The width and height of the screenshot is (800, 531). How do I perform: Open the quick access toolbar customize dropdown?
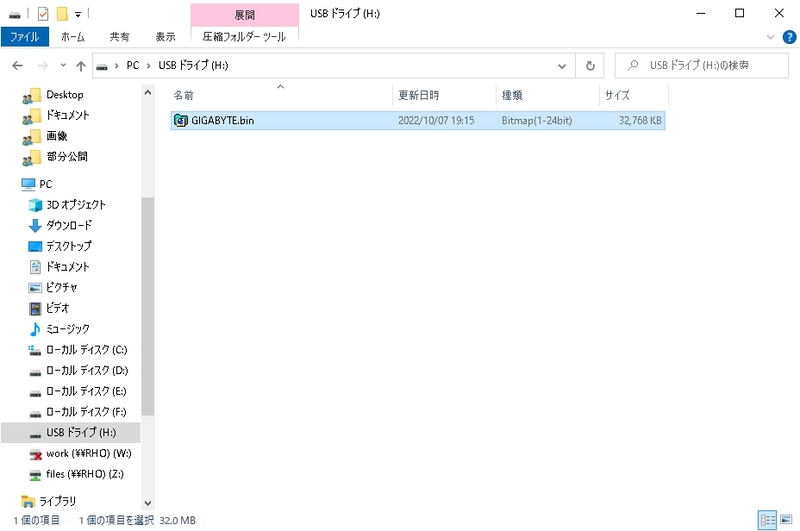78,14
